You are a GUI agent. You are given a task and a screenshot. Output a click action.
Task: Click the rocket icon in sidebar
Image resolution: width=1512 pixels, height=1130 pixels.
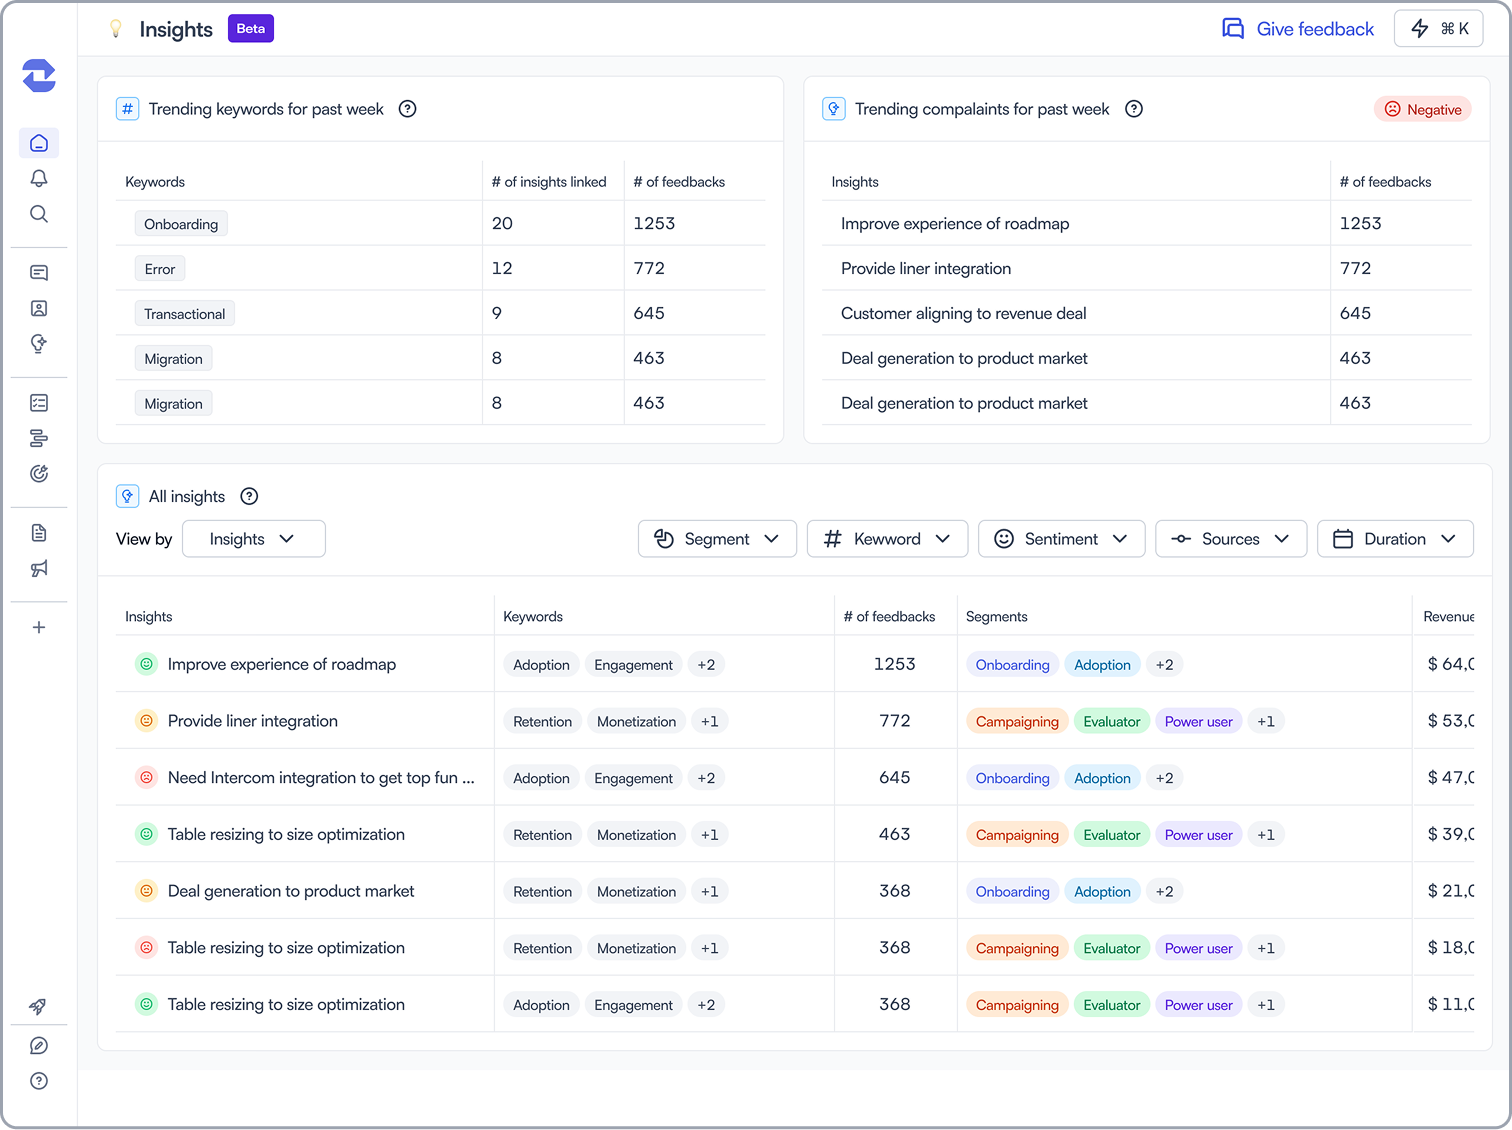[x=39, y=1006]
